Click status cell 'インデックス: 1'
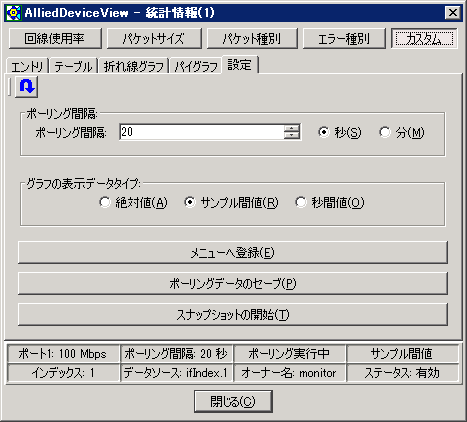The image size is (467, 422). point(63,373)
